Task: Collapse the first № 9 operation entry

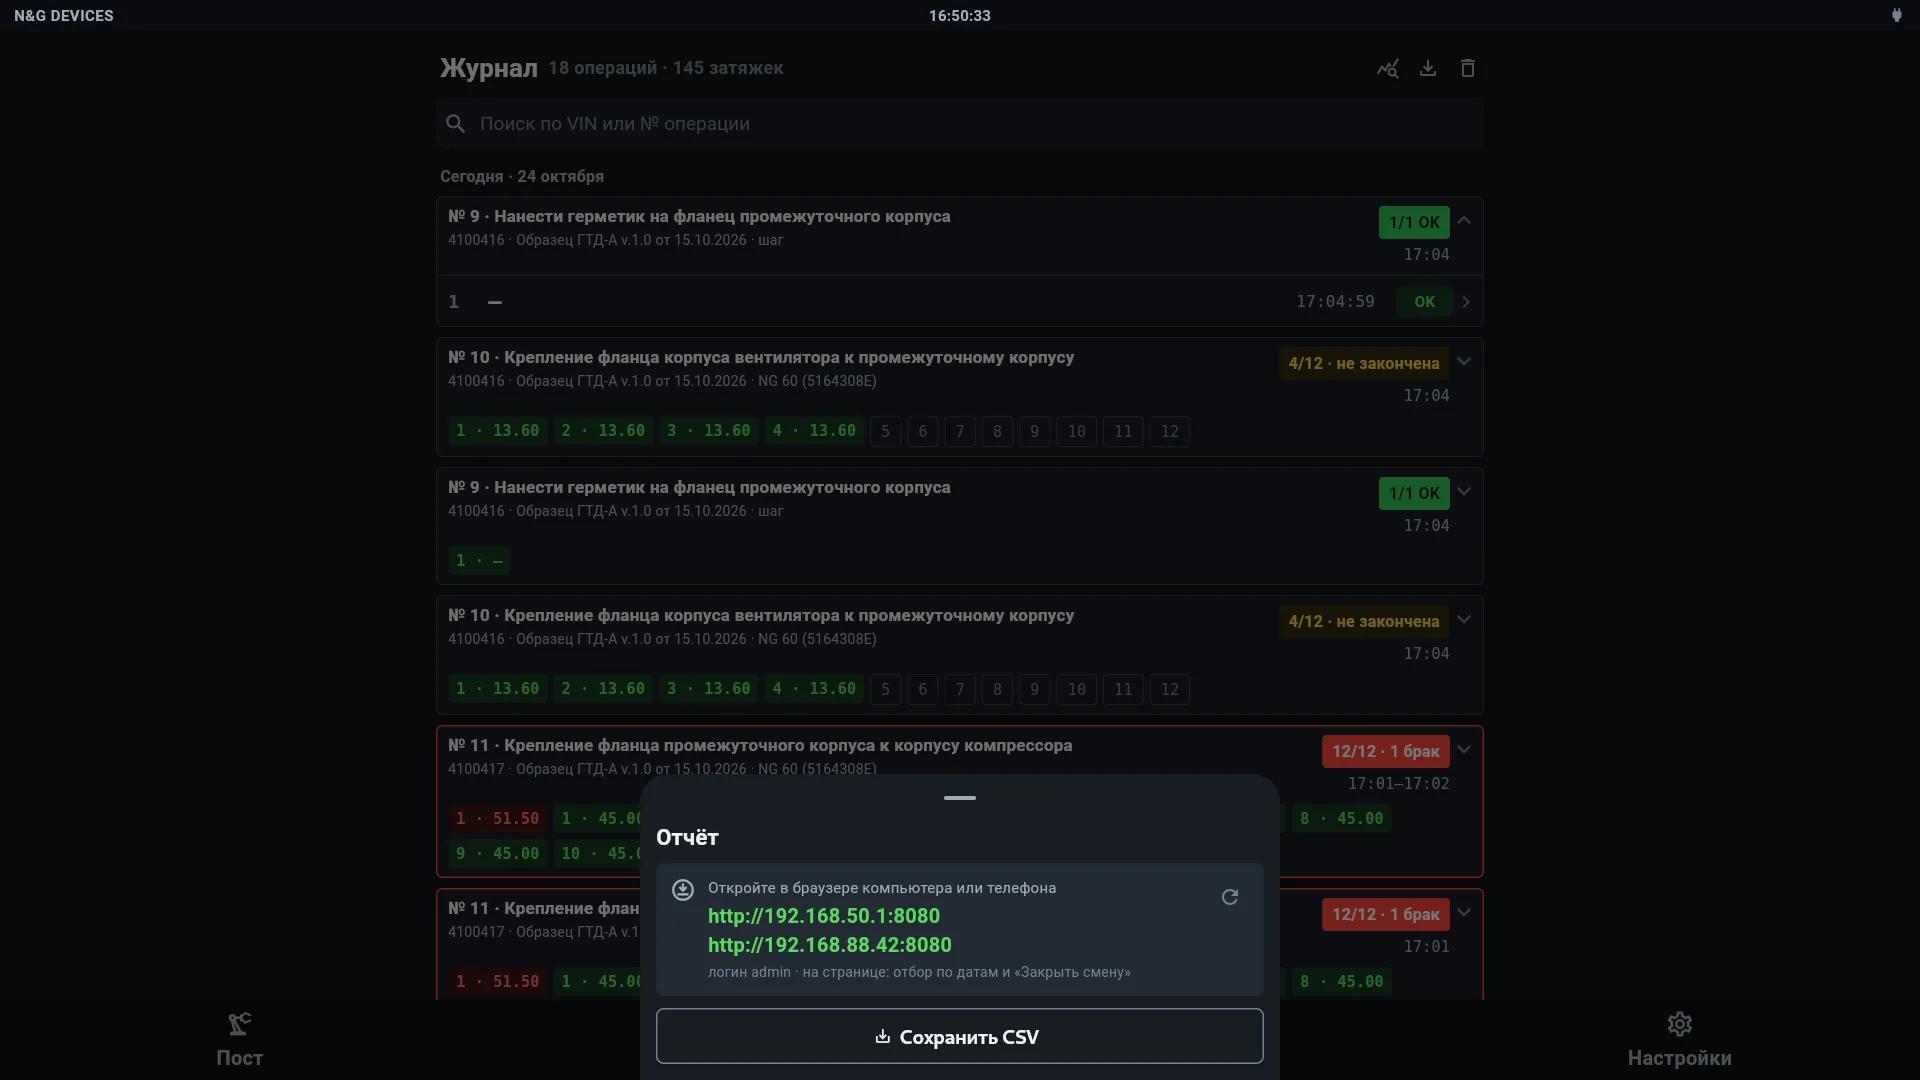Action: 1464,220
